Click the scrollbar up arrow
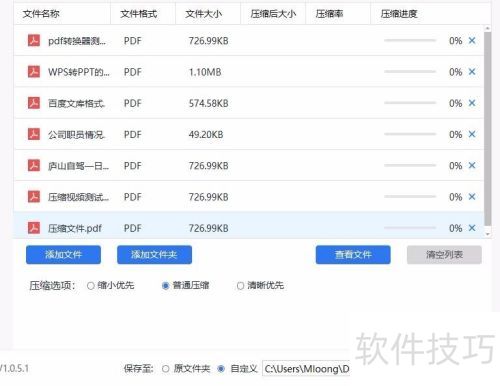500x386 pixels. (x=488, y=28)
